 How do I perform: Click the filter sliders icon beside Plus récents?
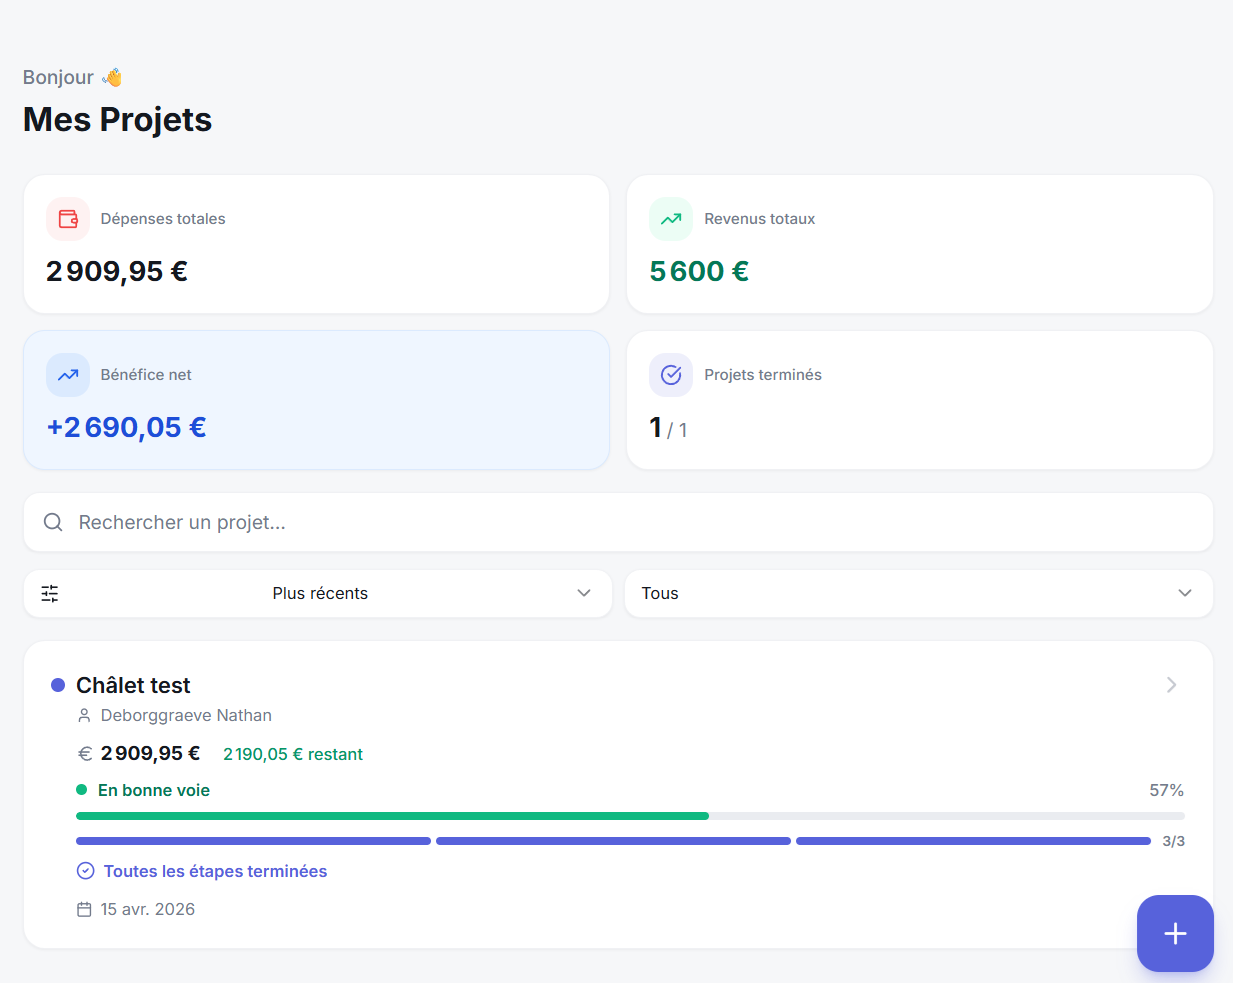(50, 594)
